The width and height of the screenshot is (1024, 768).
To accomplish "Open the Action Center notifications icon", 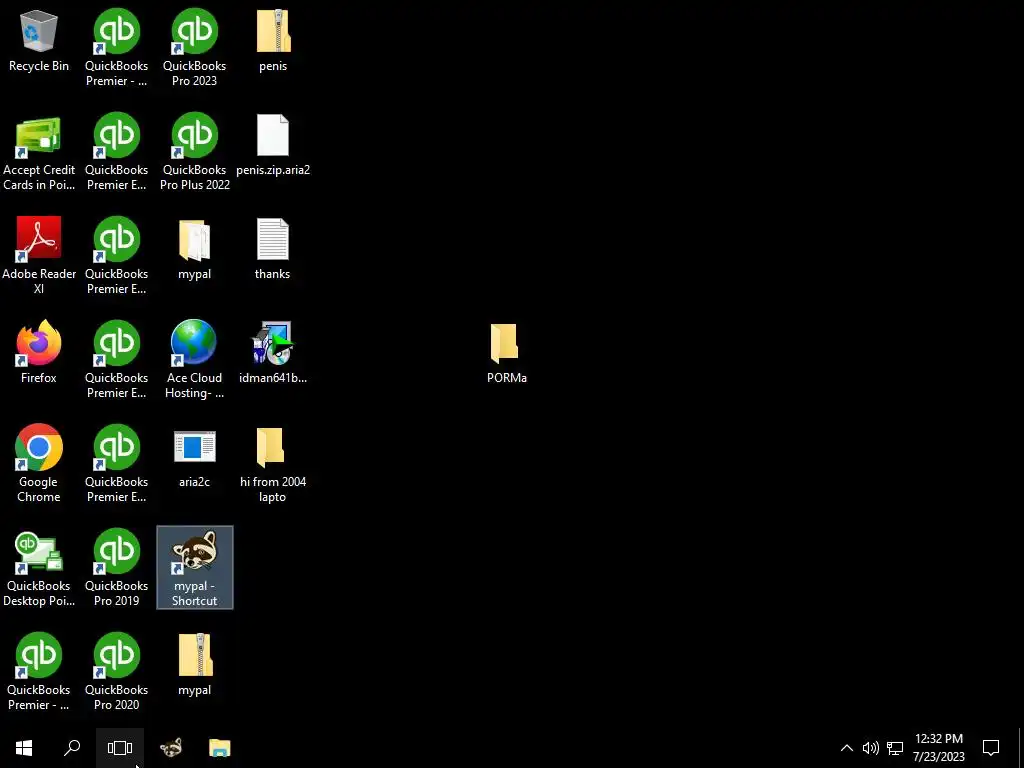I will tap(991, 748).
